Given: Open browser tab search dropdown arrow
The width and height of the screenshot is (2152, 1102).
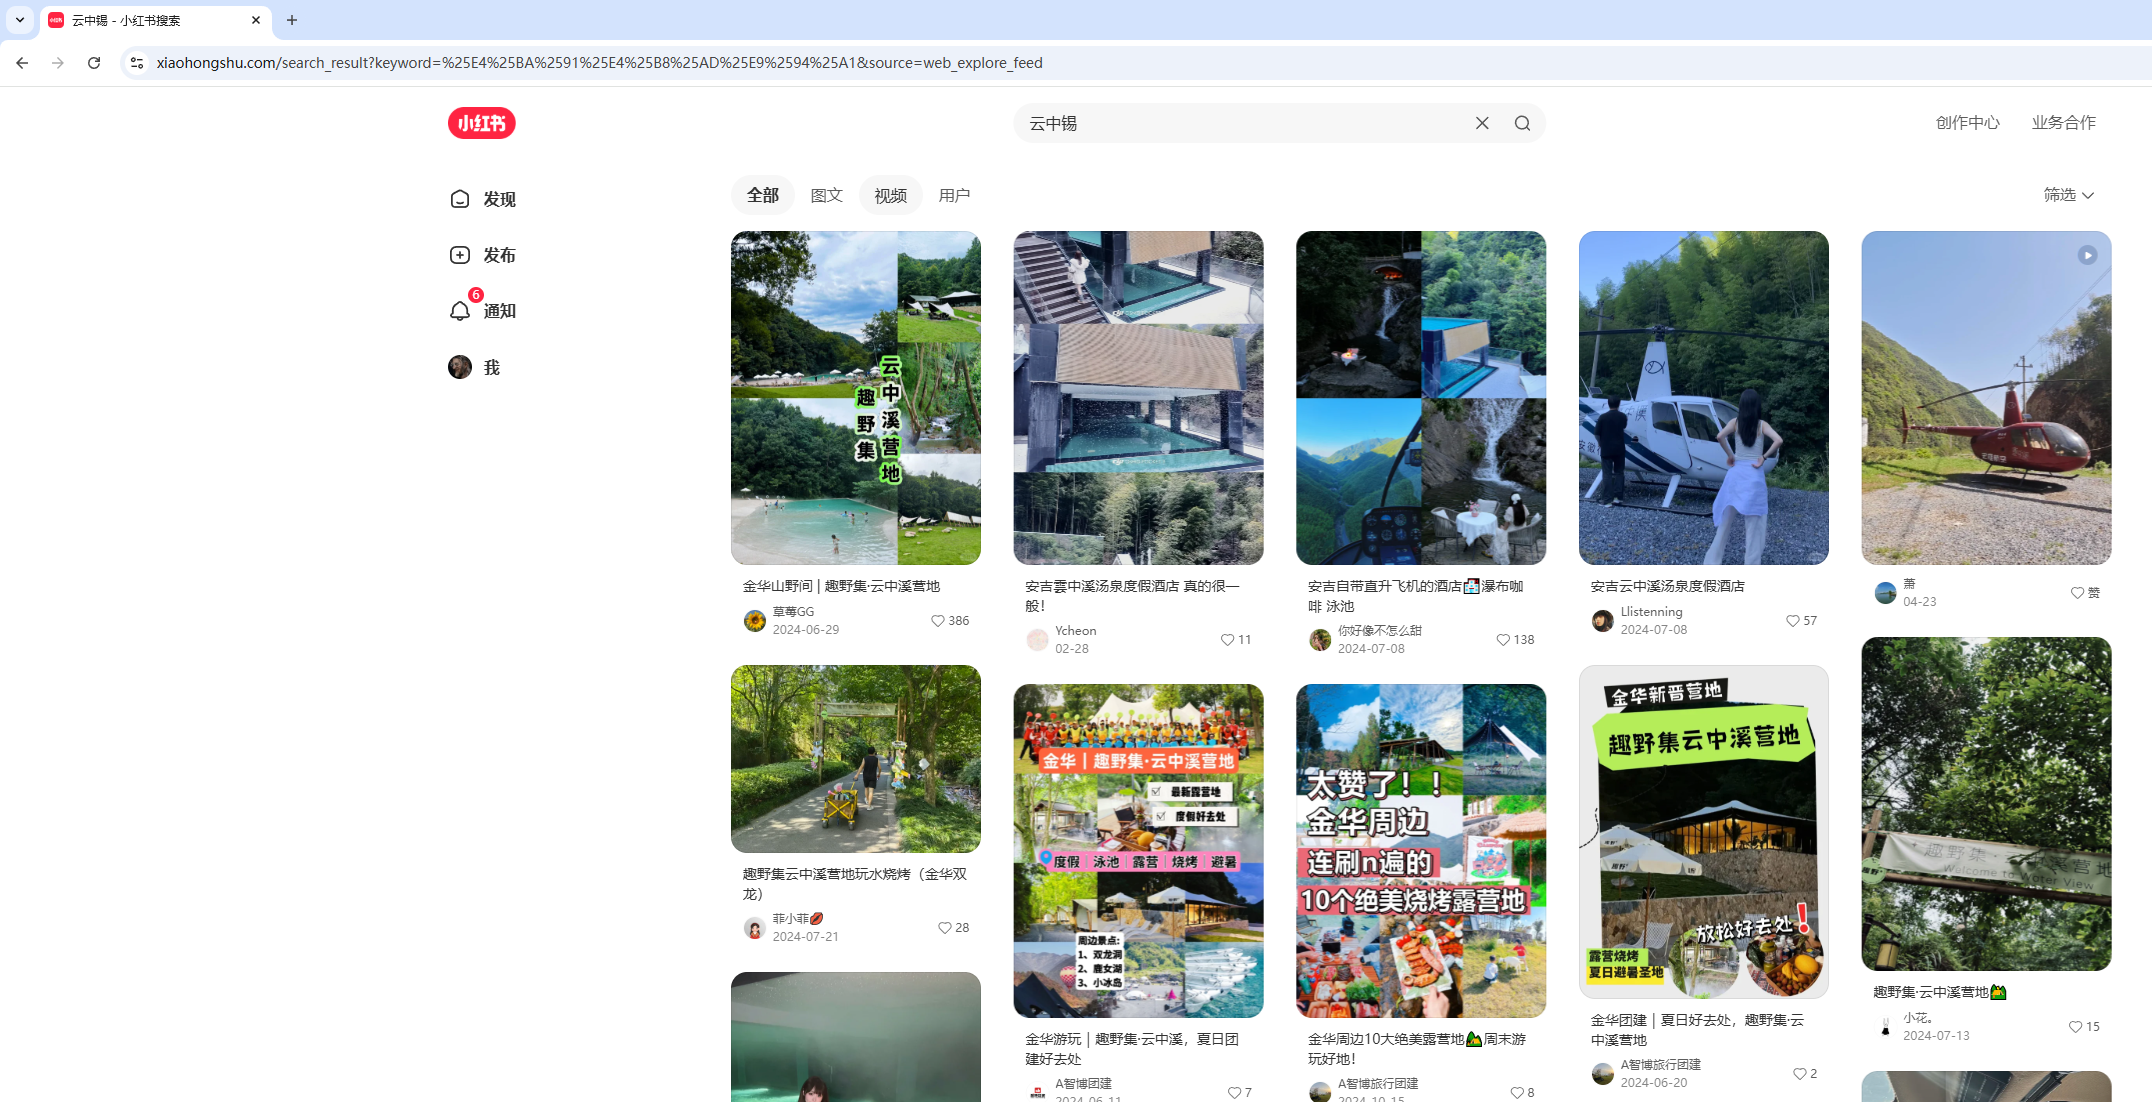Looking at the screenshot, I should click(20, 20).
